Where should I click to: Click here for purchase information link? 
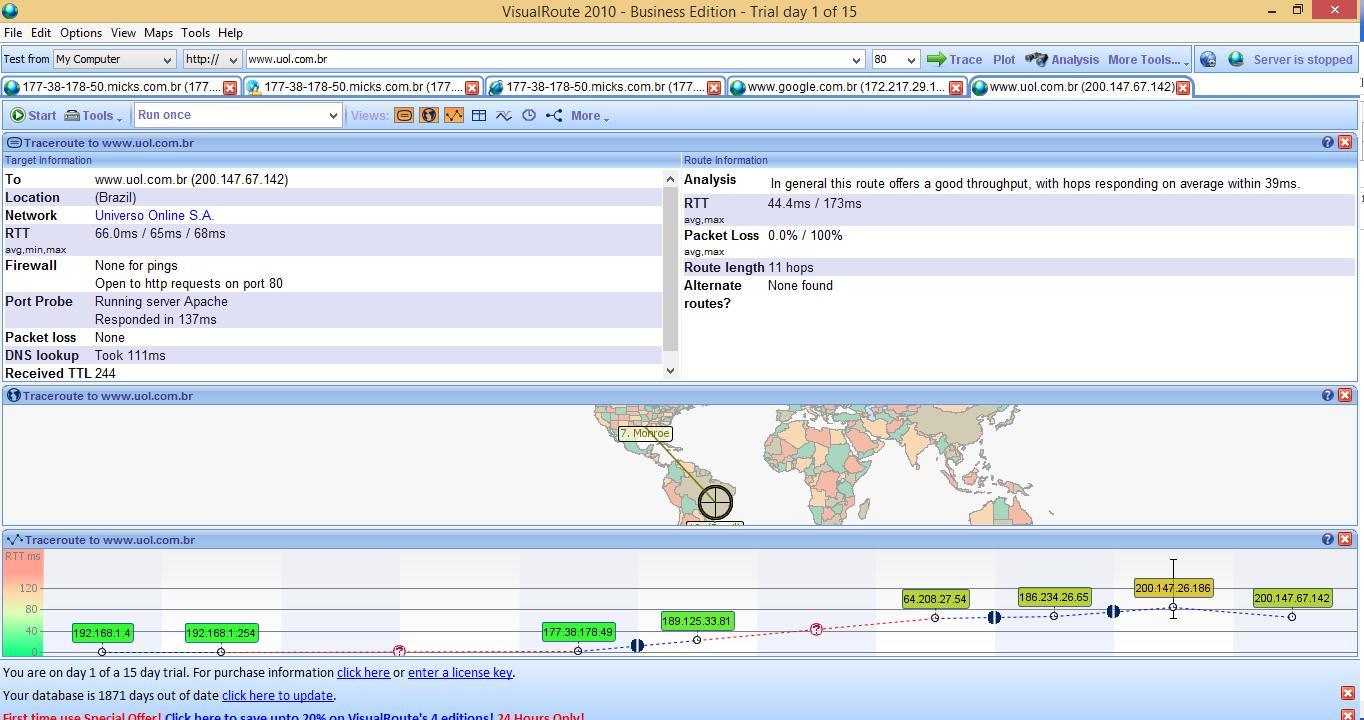(x=363, y=672)
